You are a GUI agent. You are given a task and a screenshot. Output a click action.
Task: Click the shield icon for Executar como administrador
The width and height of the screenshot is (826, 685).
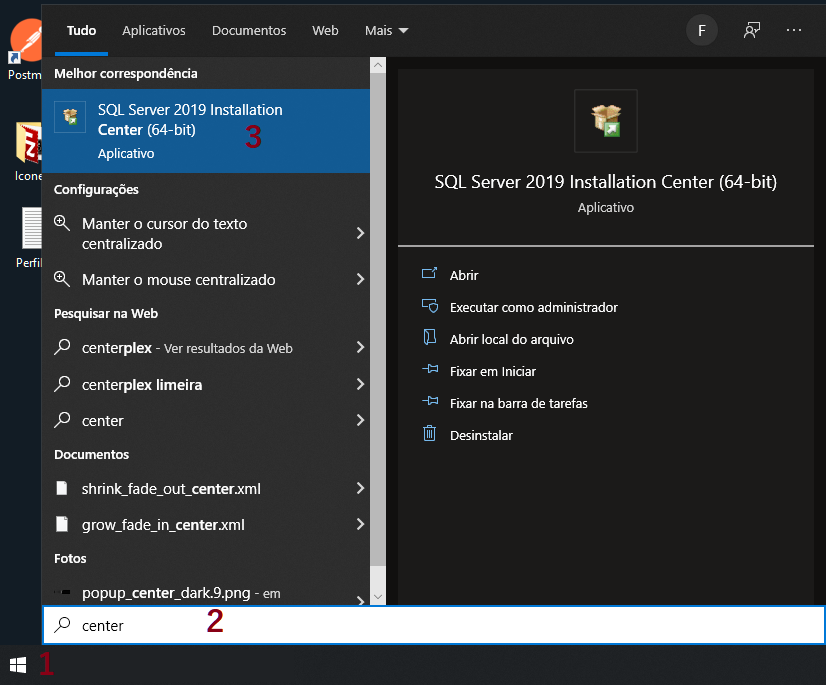click(430, 306)
